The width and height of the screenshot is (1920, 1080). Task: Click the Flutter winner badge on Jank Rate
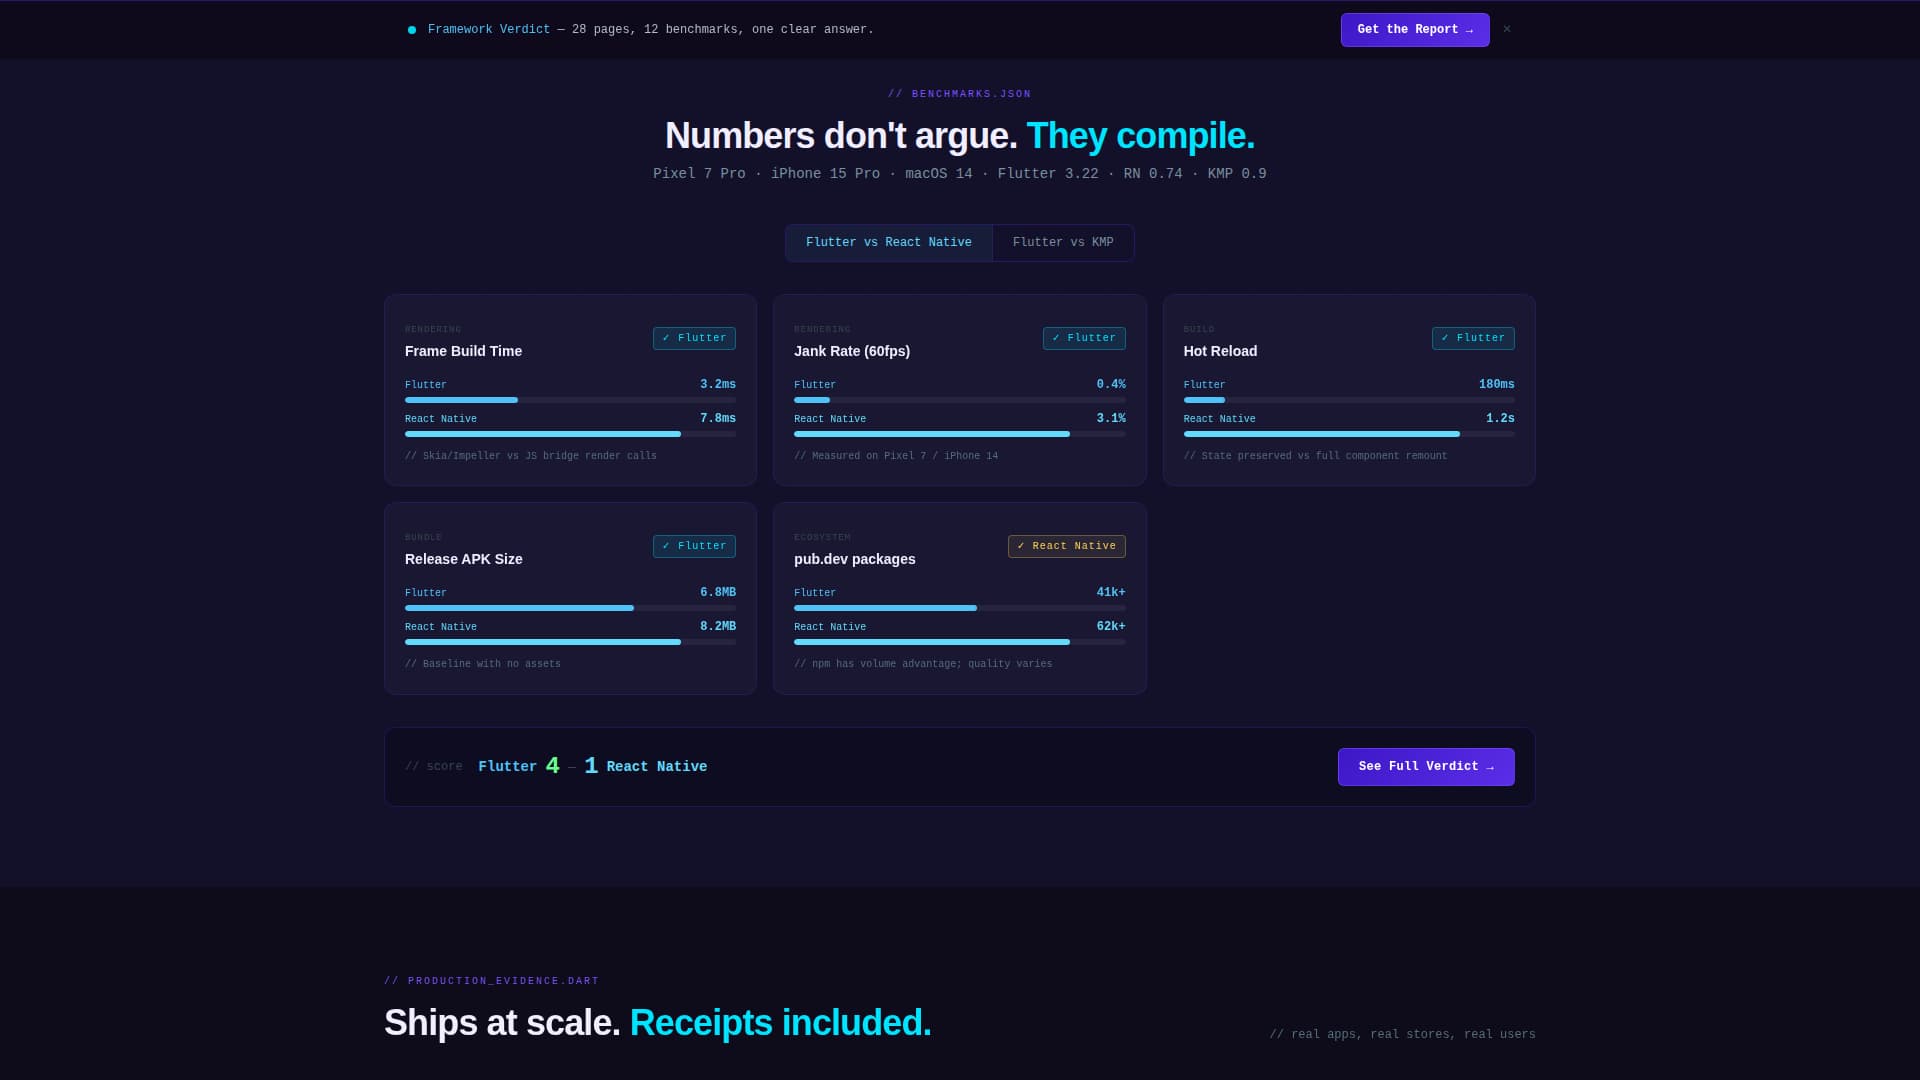pos(1084,338)
